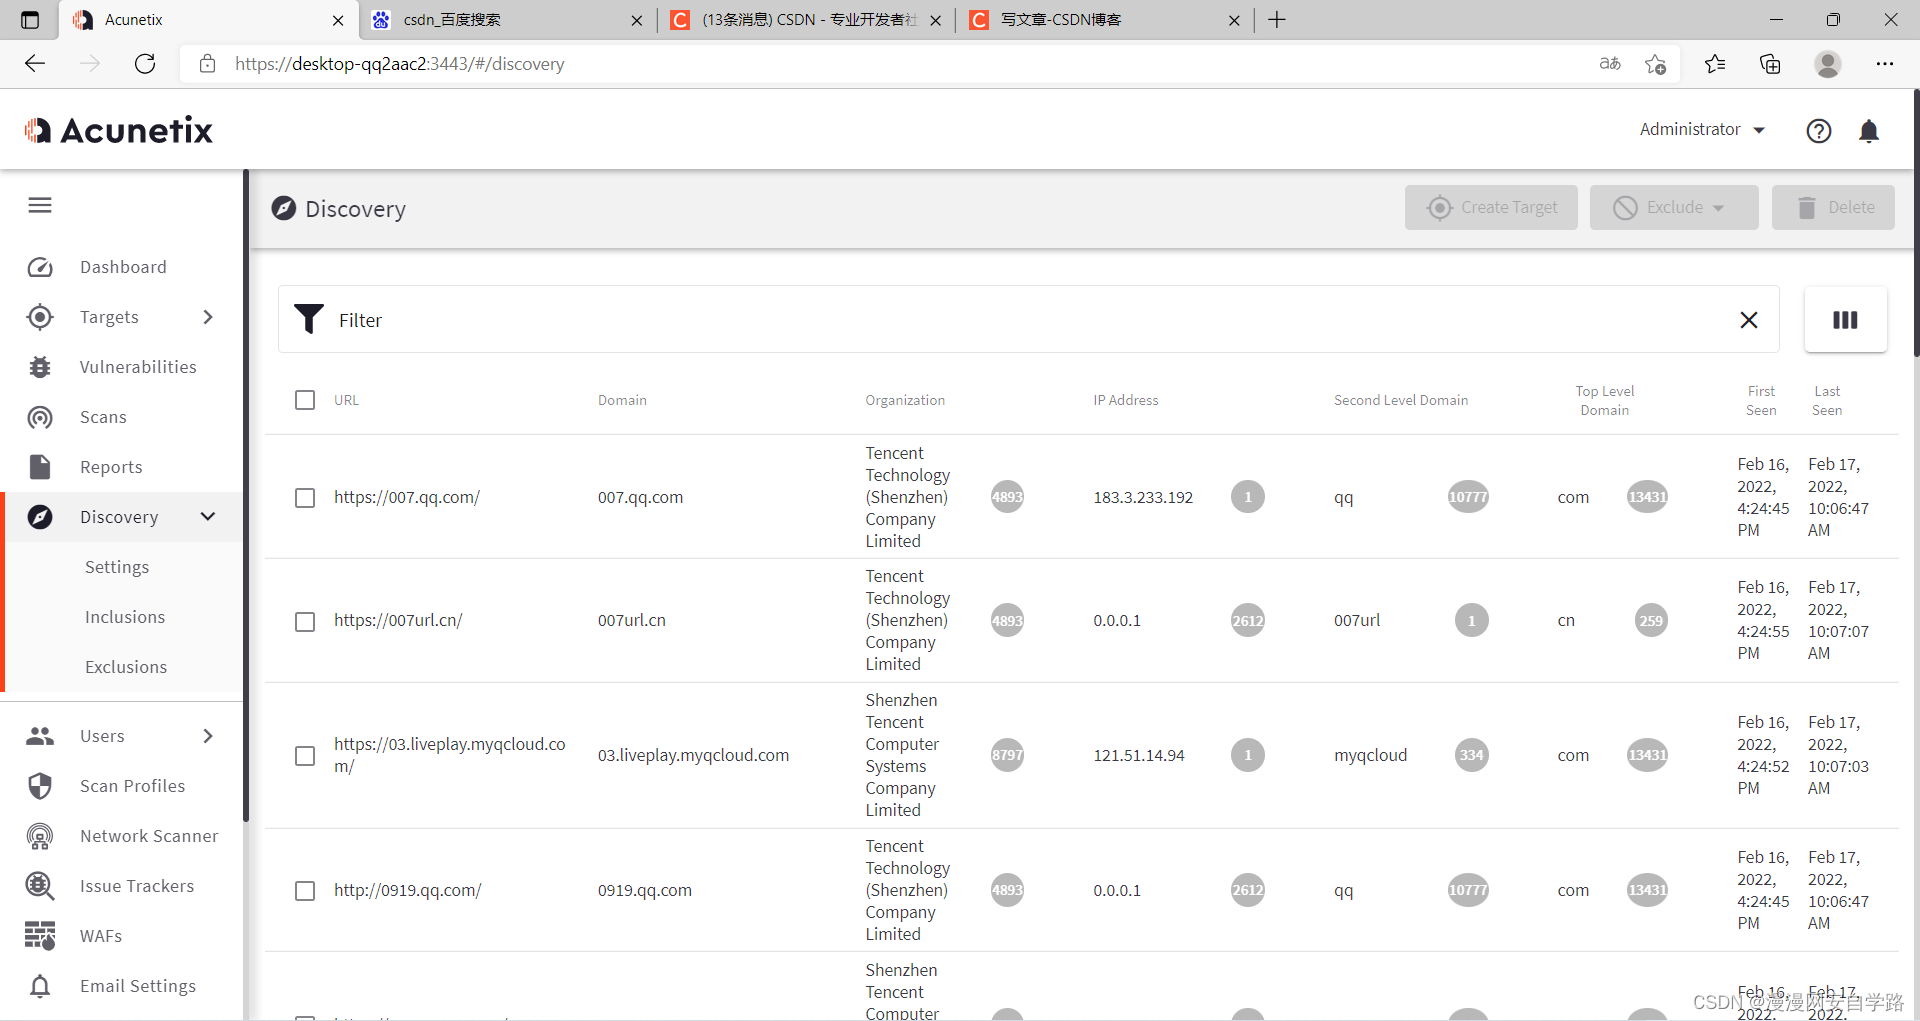Screen dimensions: 1920x1021
Task: Open browser settings and more menu
Action: (1885, 64)
